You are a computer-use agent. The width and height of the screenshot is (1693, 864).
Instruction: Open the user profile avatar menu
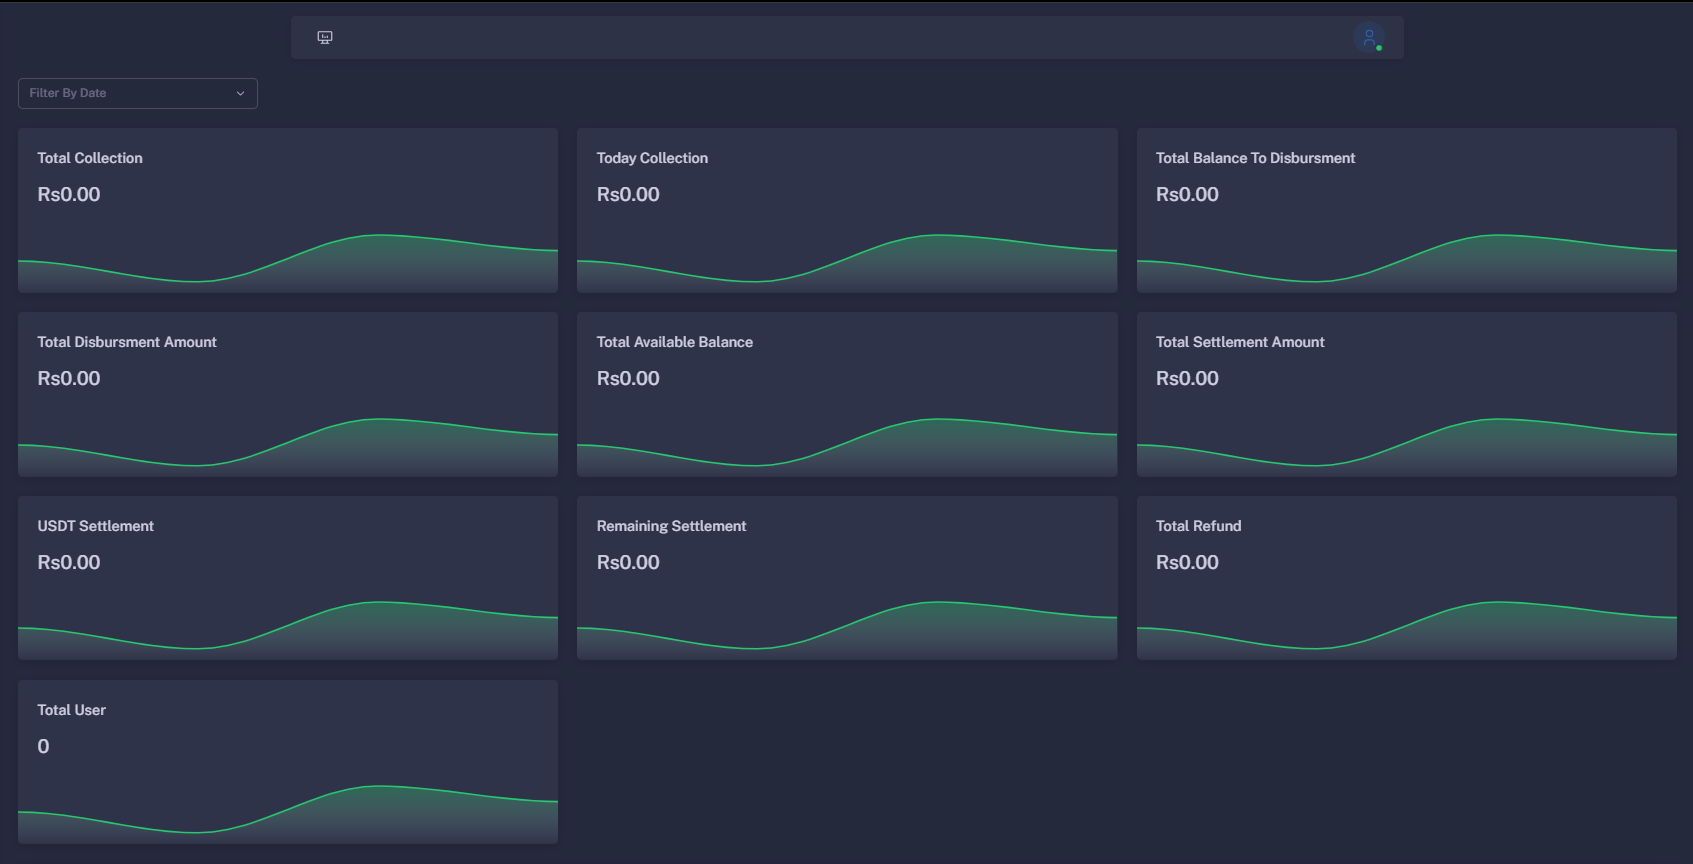pos(1369,38)
